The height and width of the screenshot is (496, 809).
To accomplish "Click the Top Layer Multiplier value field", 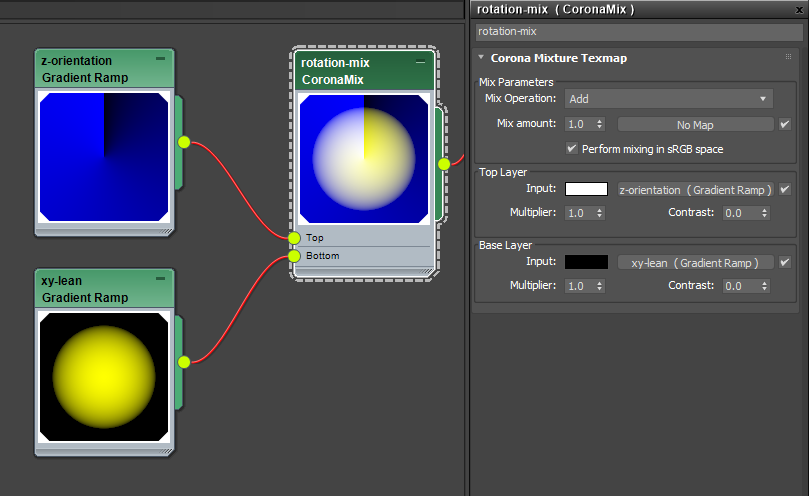I will pos(580,213).
